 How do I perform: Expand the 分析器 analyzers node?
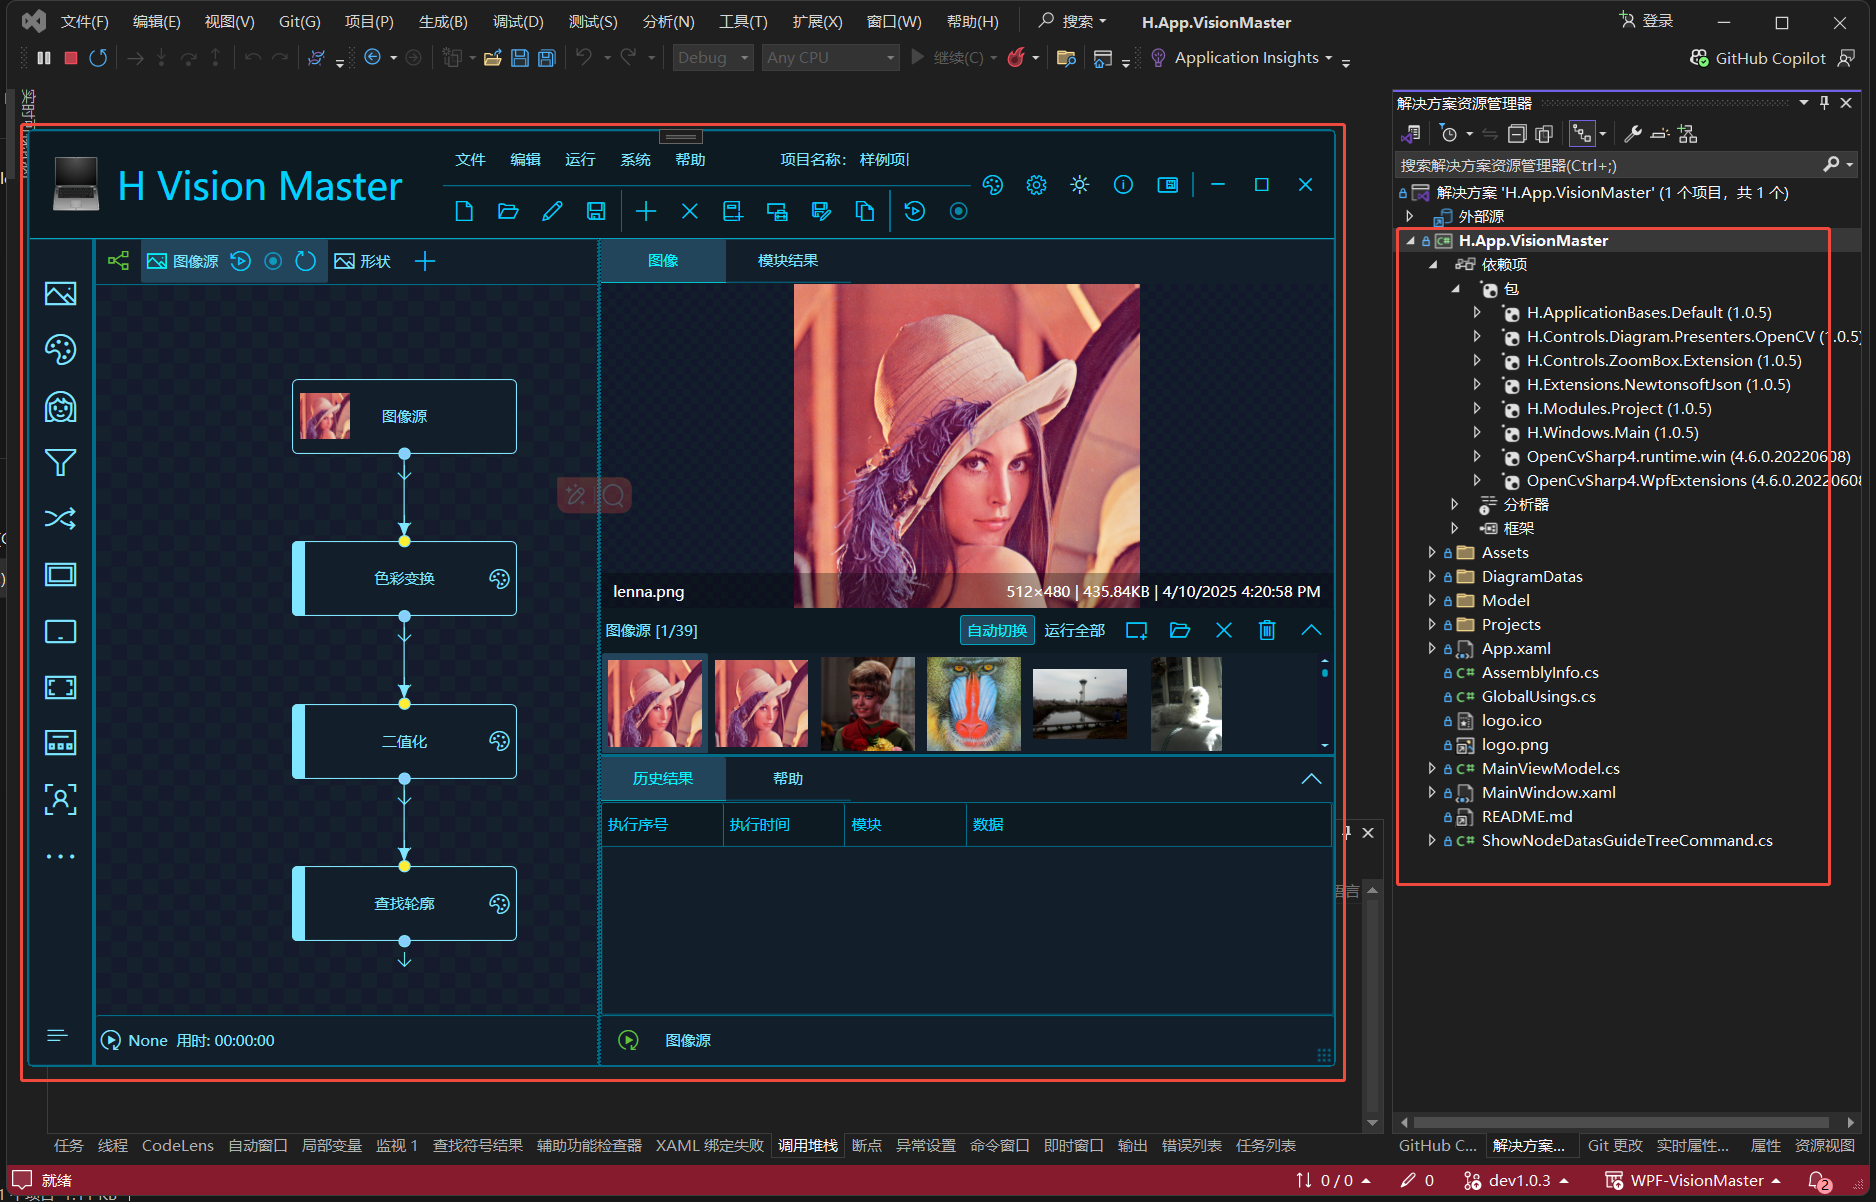1455,504
